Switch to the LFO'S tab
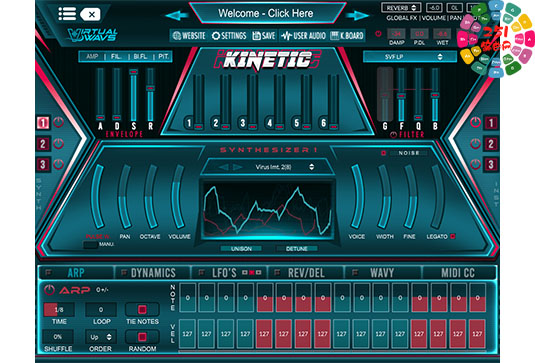 [x=229, y=273]
